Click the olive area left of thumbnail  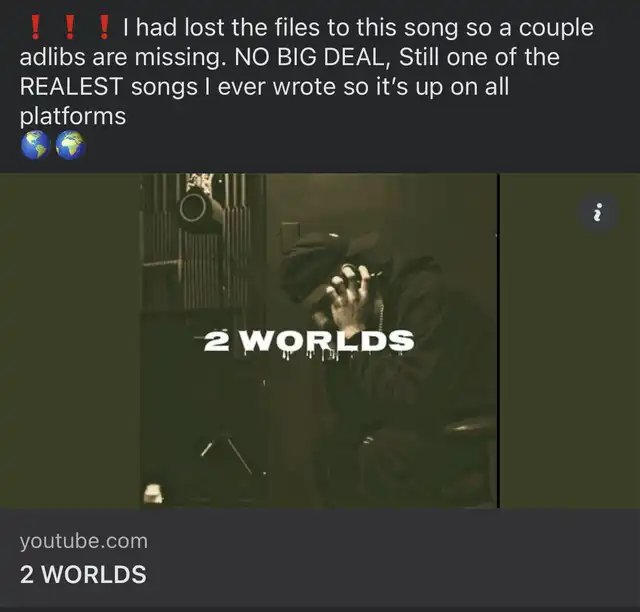(x=70, y=341)
